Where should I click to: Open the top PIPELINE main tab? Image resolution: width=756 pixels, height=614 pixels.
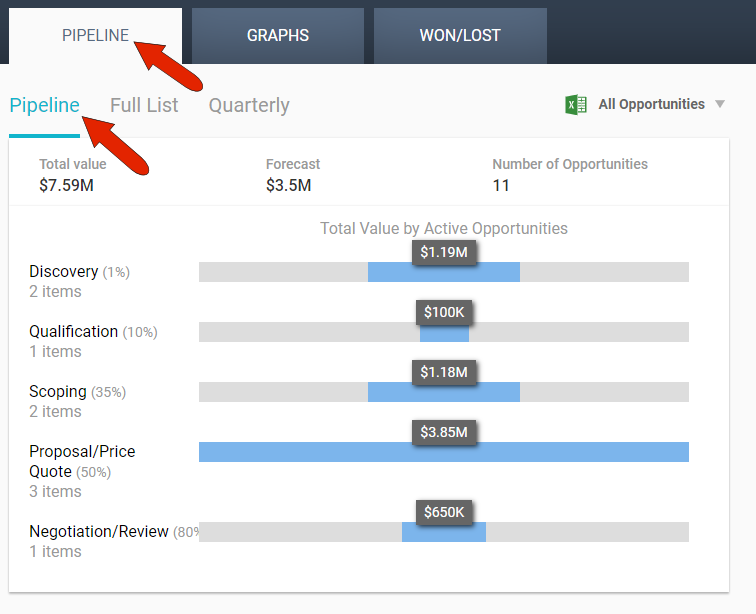(95, 35)
